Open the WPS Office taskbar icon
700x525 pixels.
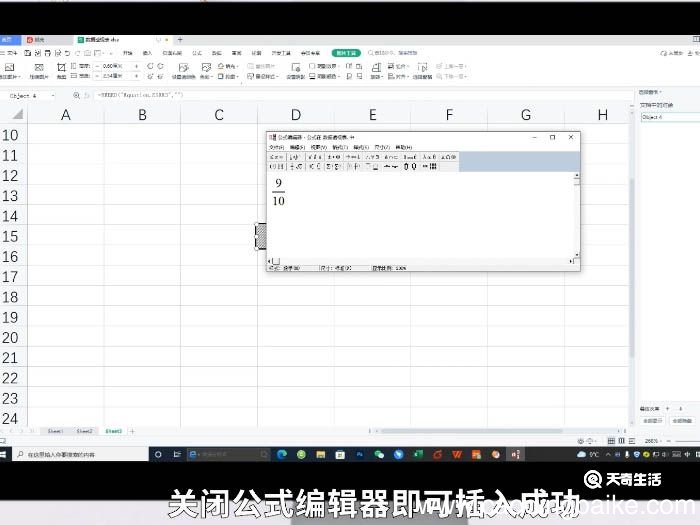coord(457,454)
